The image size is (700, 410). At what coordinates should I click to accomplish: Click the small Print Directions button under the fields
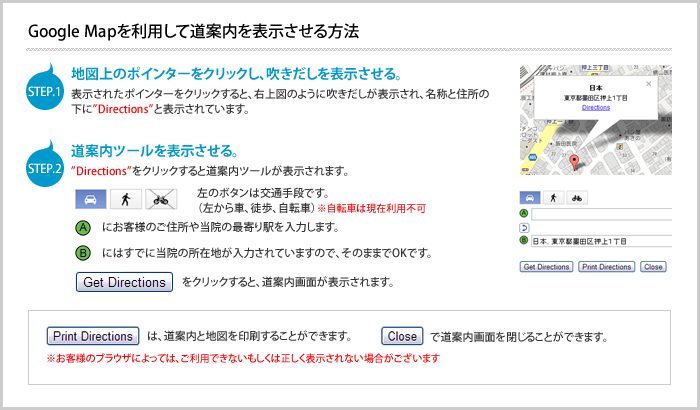pos(607,267)
